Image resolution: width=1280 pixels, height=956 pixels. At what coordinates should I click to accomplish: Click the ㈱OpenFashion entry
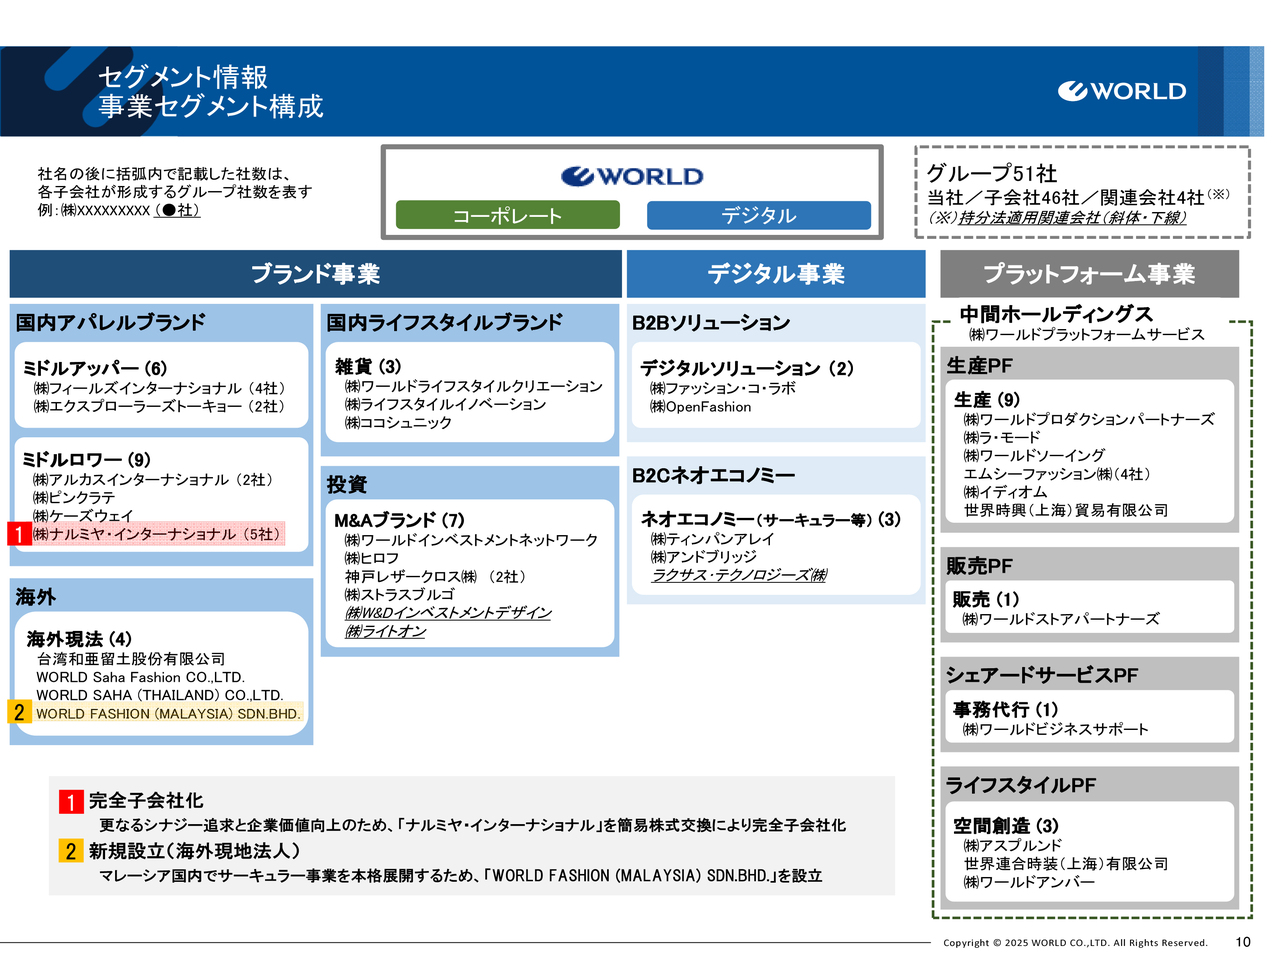pos(700,407)
